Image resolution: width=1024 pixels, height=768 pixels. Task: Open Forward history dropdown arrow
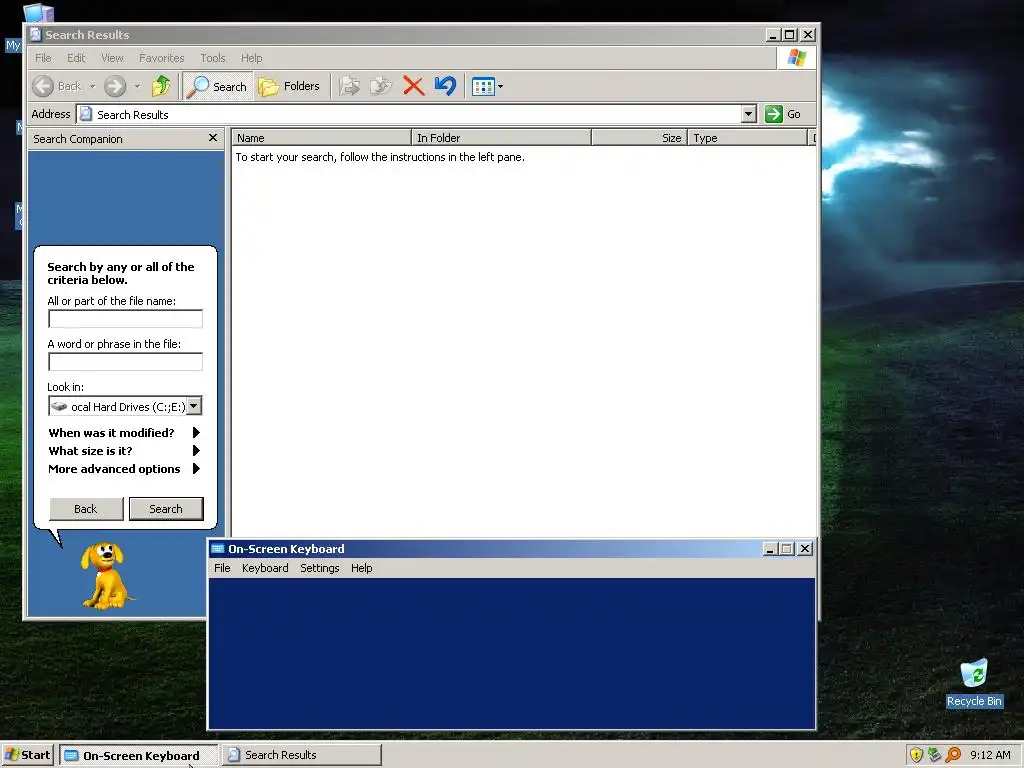[x=137, y=86]
